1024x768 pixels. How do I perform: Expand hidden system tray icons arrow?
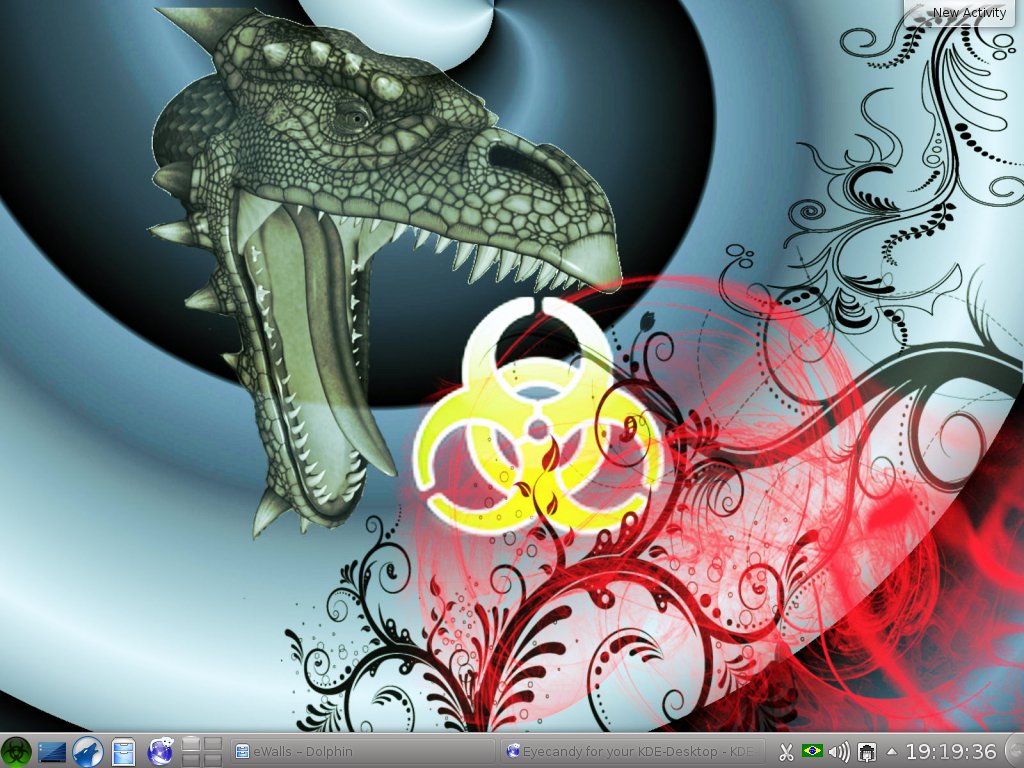(891, 752)
